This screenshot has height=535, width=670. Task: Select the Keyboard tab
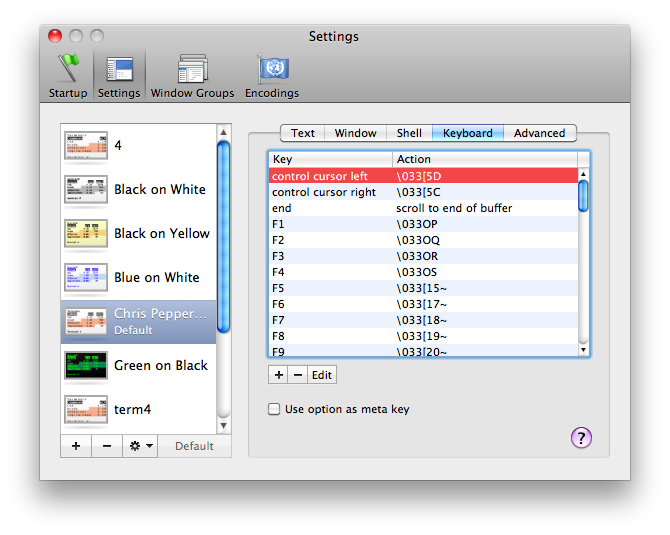468,133
